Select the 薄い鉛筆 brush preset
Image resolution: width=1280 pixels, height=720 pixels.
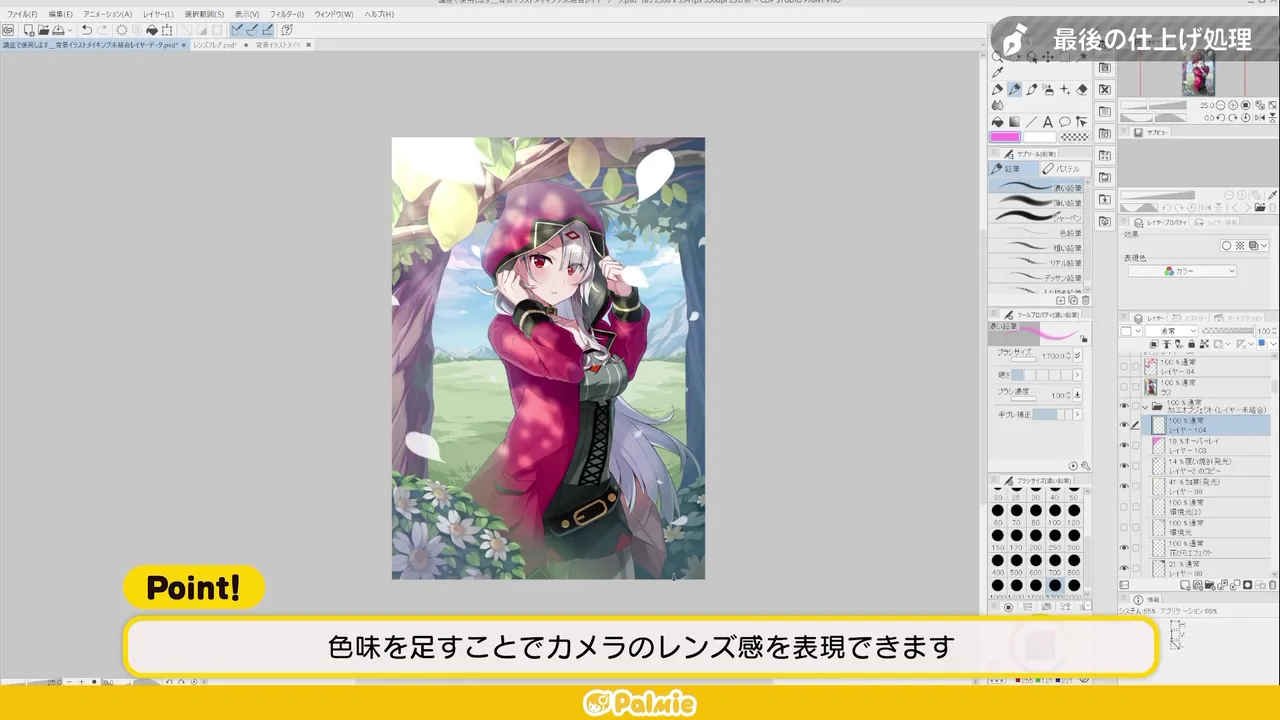click(x=1037, y=202)
